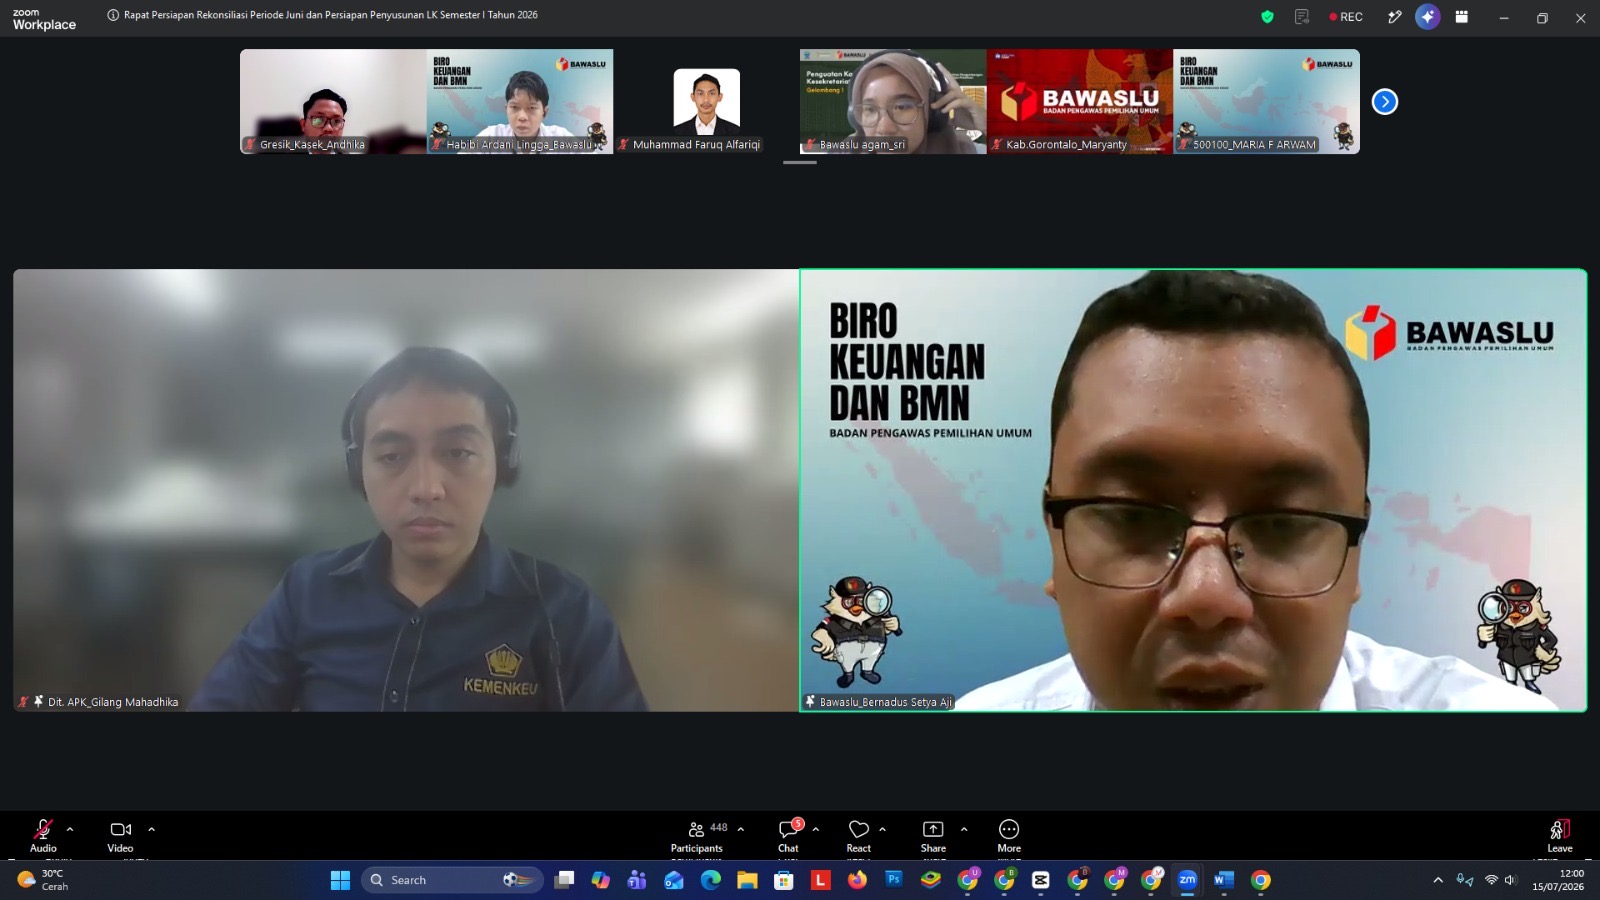Click the Bawaslu_Bernadus Setya Aji name label

tap(886, 702)
